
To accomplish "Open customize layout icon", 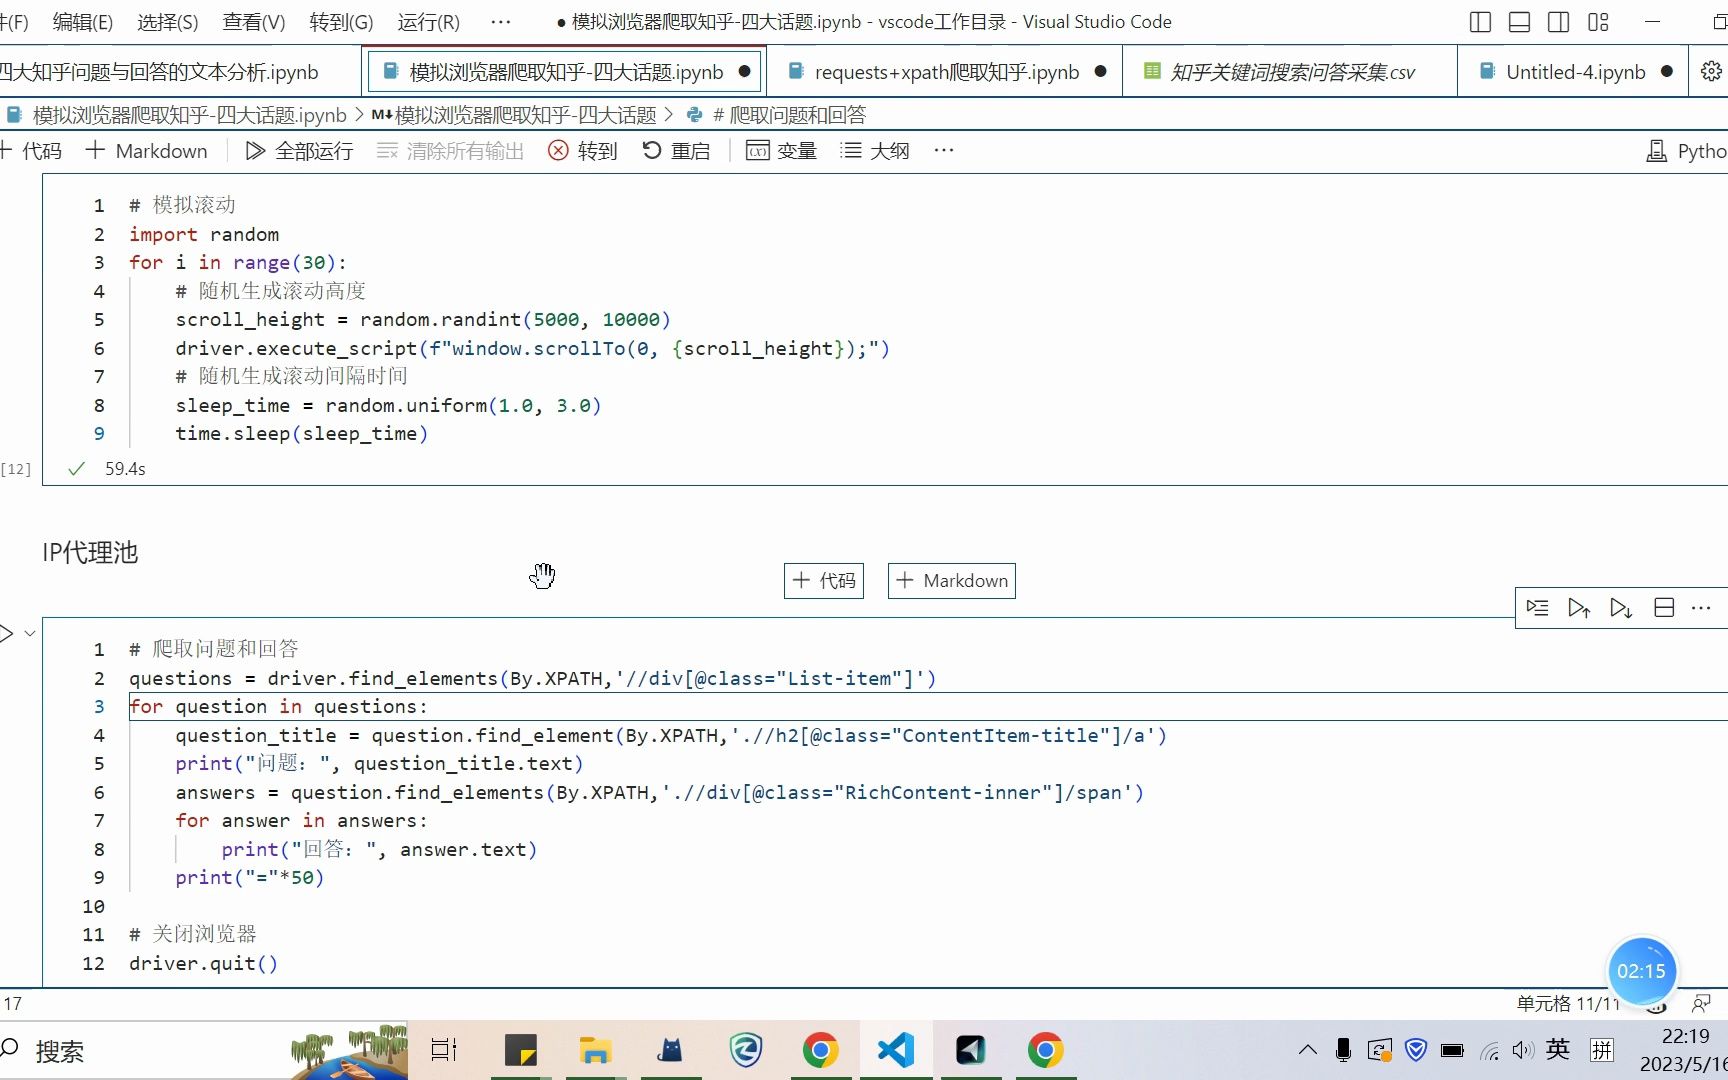I will pyautogui.click(x=1598, y=22).
